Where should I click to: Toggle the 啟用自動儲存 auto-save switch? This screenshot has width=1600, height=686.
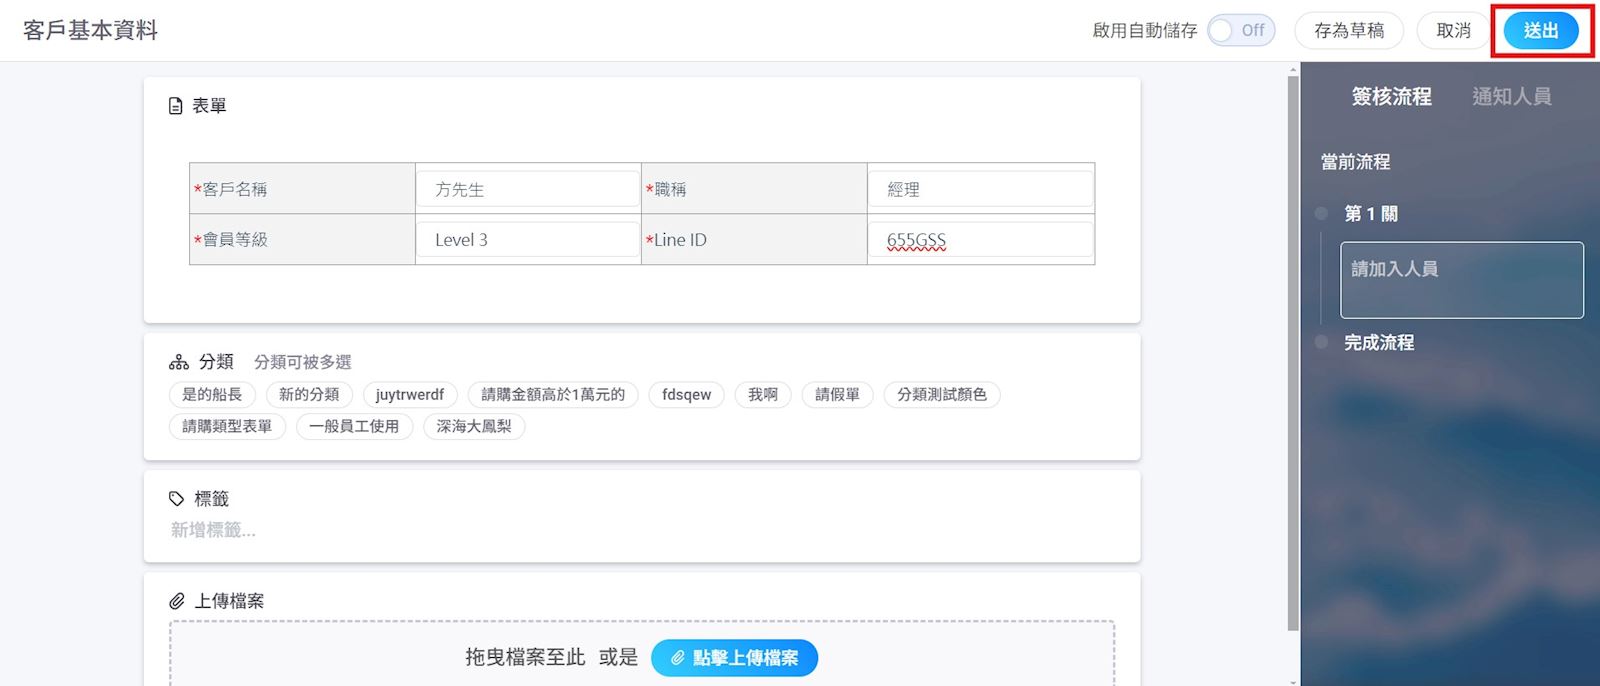coord(1240,31)
